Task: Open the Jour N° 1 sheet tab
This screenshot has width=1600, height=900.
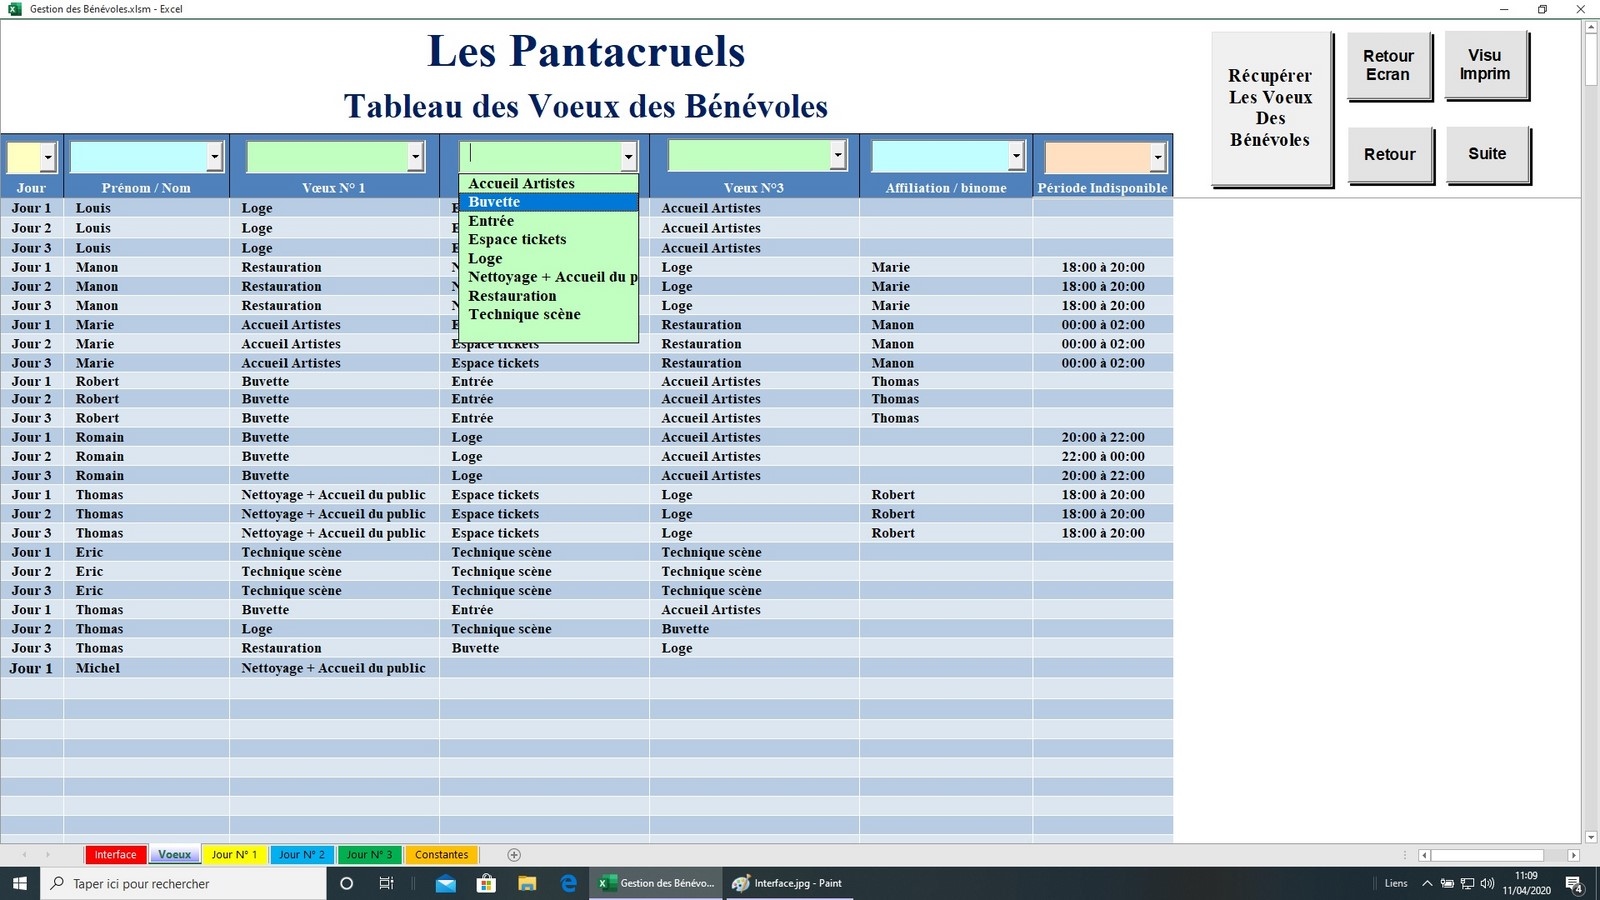Action: tap(235, 855)
